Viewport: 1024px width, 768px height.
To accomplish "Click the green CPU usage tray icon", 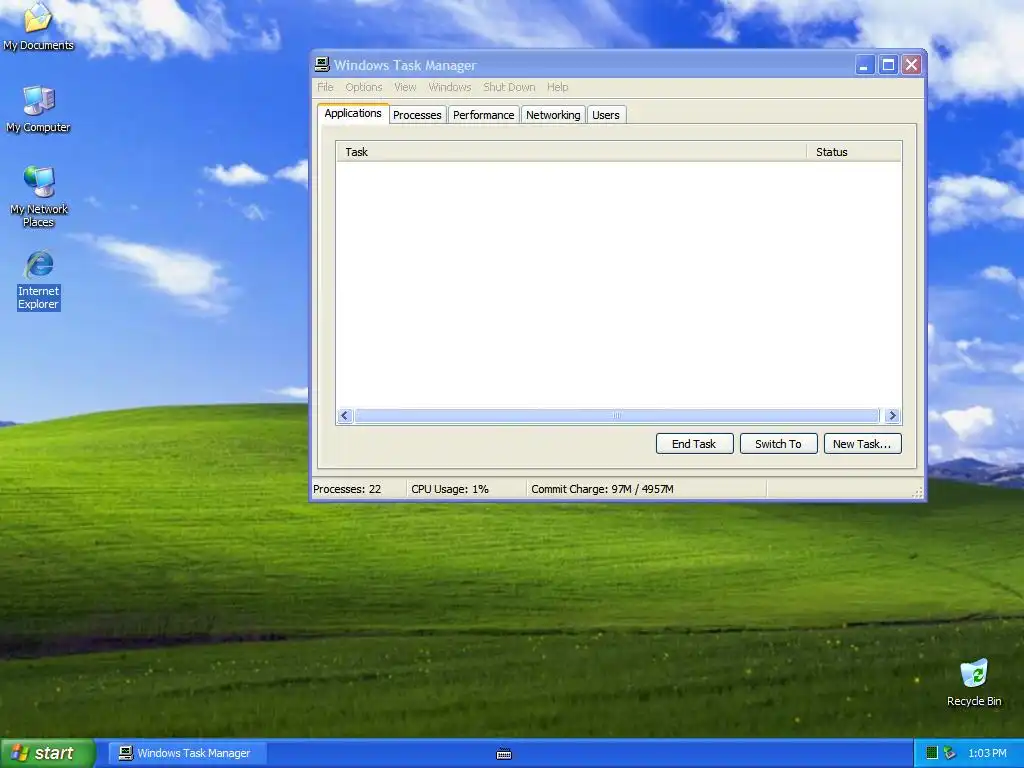I will (932, 753).
